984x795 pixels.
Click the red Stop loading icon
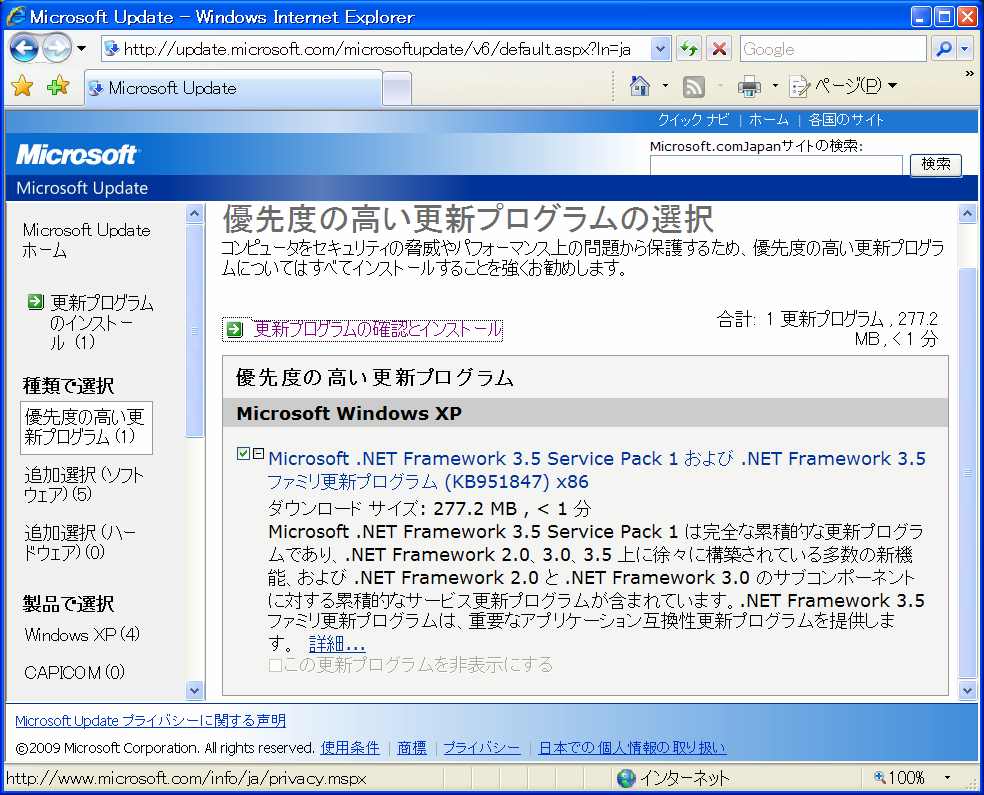pos(719,49)
